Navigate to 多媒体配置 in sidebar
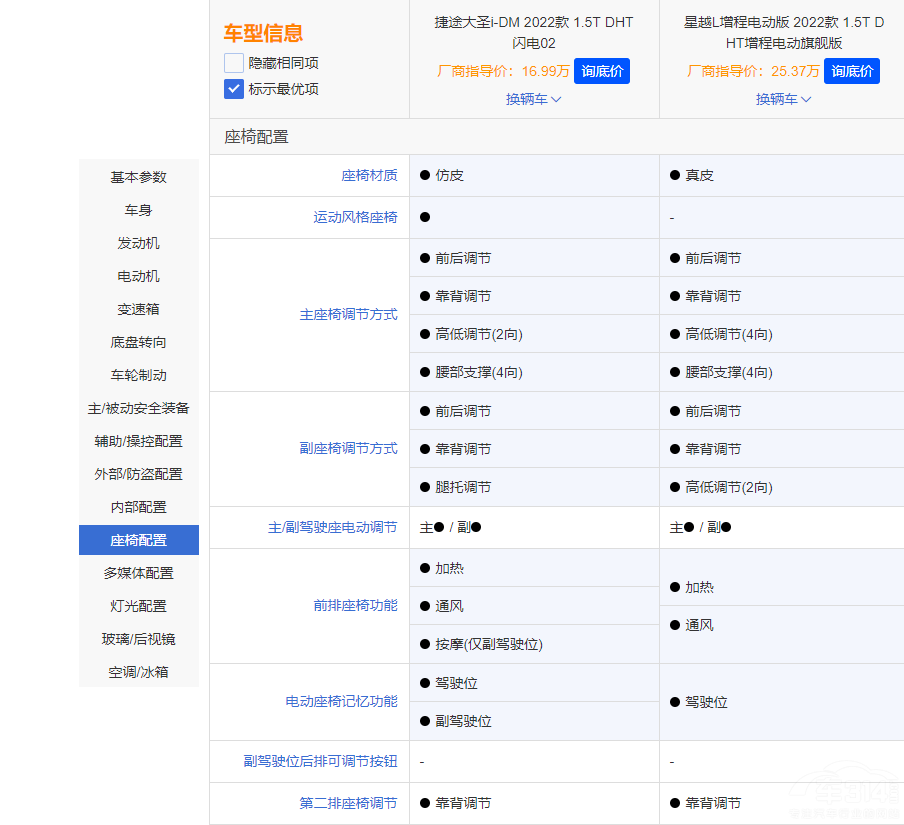 click(139, 573)
